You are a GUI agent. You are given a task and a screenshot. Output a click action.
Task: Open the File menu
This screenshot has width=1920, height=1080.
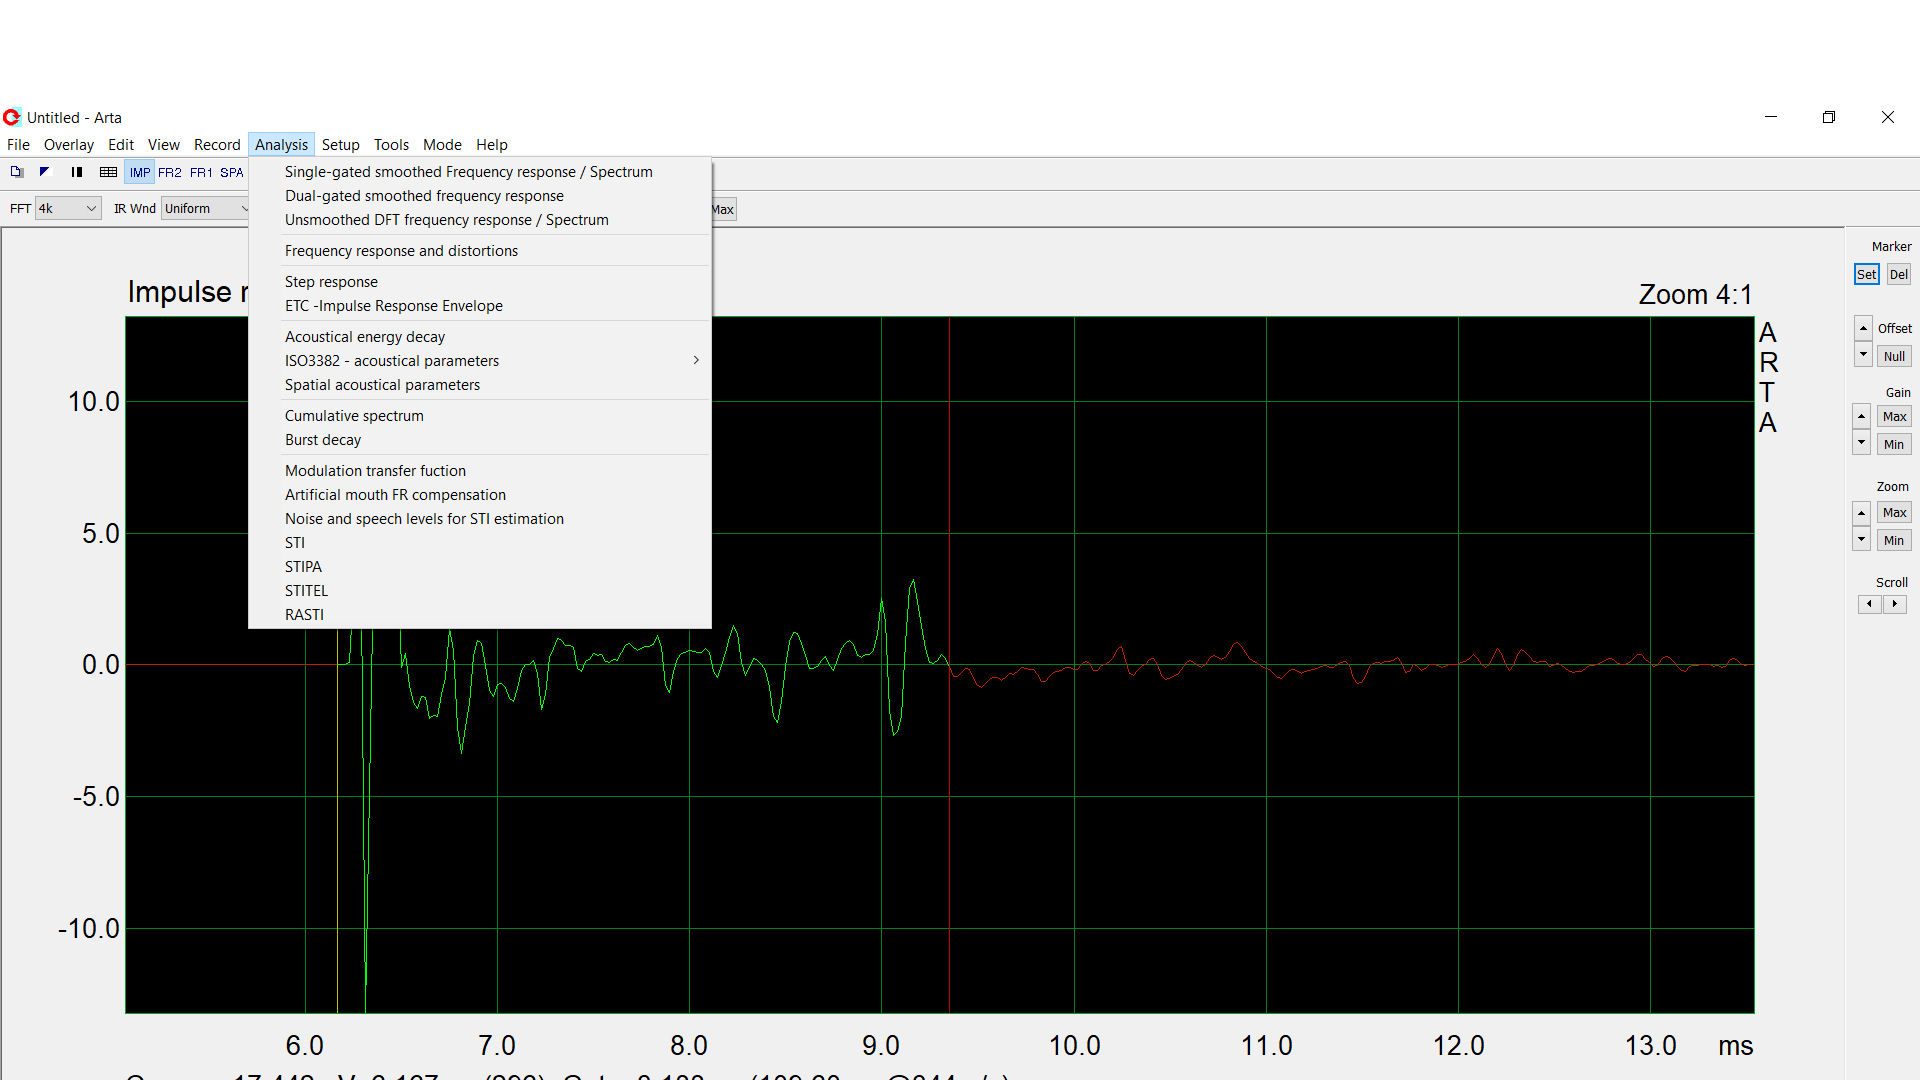click(18, 144)
